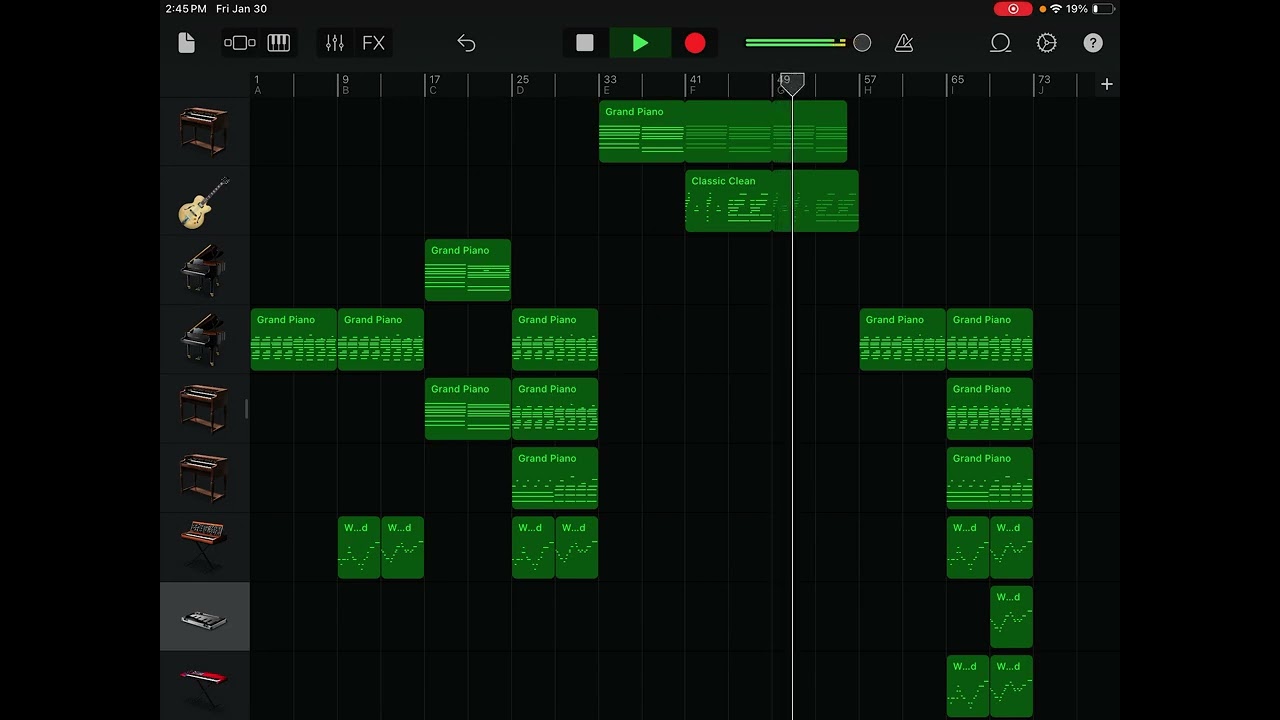Screen dimensions: 1280x720
Task: Undo the last action
Action: 466,43
